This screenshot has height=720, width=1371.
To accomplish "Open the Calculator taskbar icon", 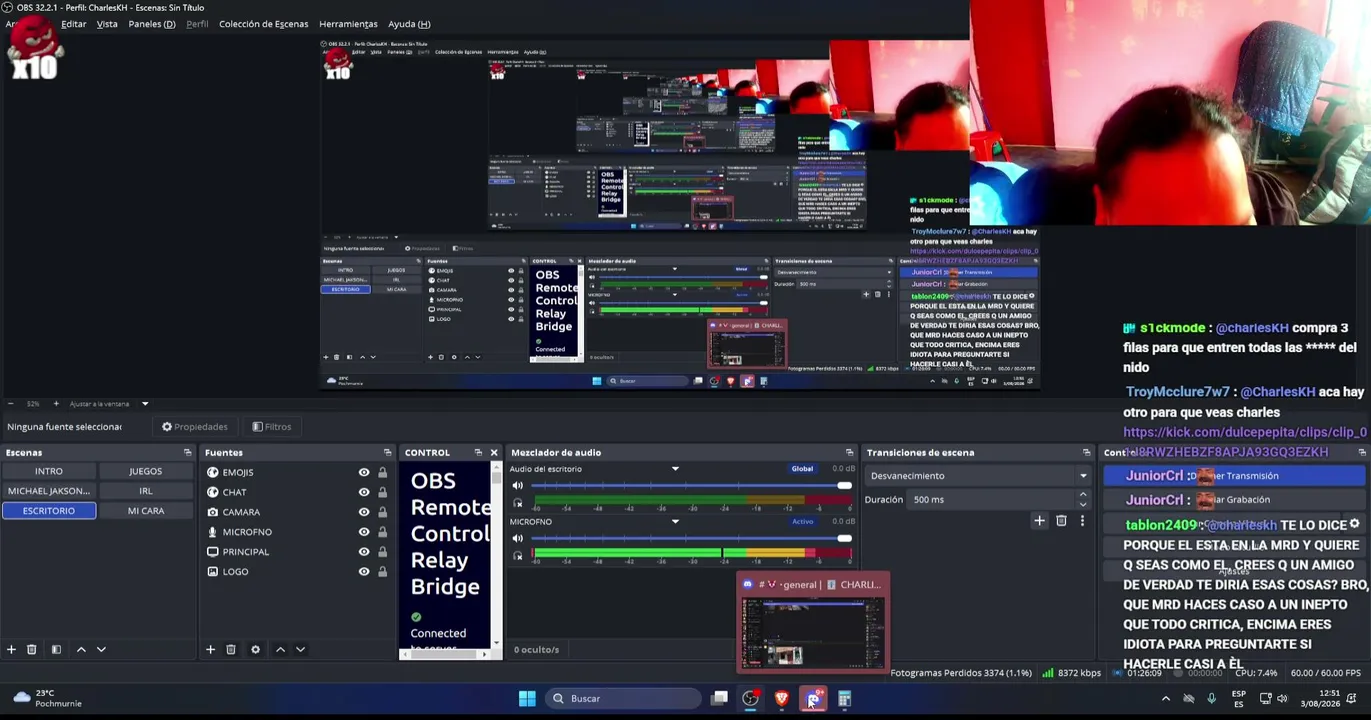I will tap(844, 699).
